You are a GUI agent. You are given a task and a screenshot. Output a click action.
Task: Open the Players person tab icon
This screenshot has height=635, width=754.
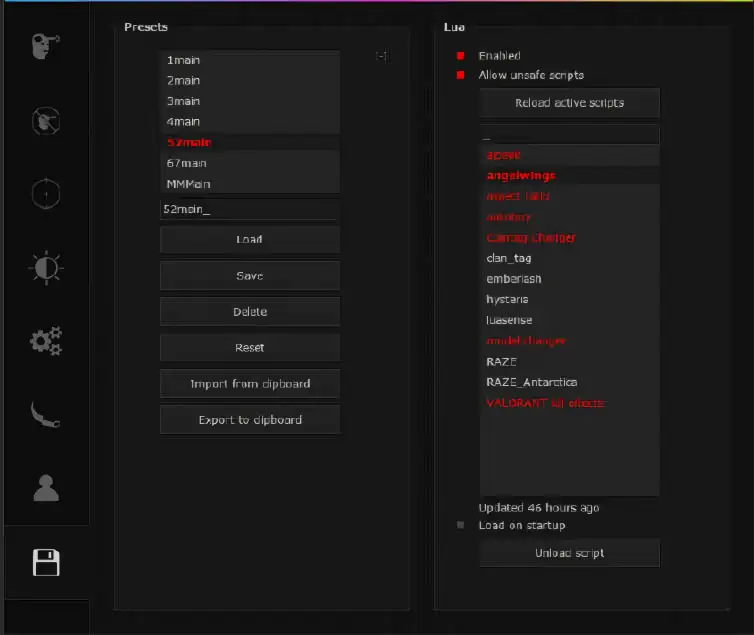46,488
